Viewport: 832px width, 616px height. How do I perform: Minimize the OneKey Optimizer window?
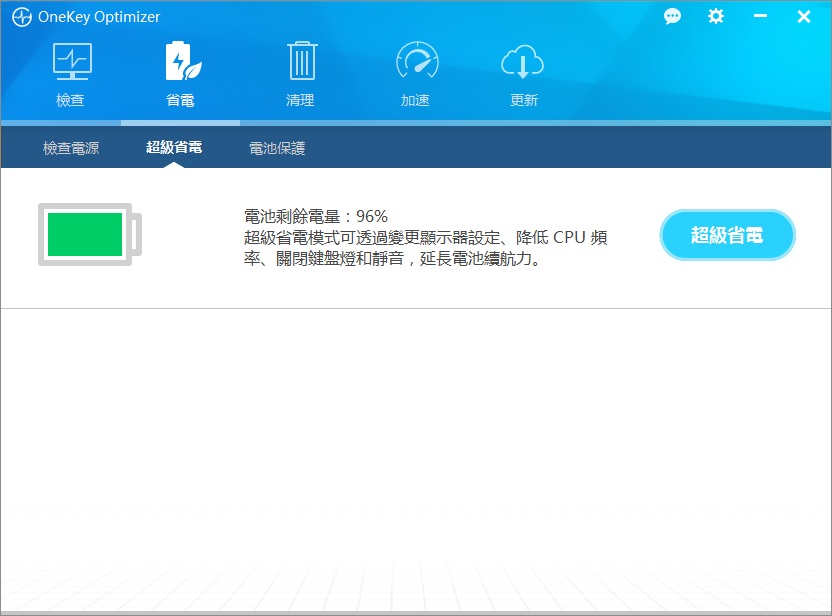point(760,16)
